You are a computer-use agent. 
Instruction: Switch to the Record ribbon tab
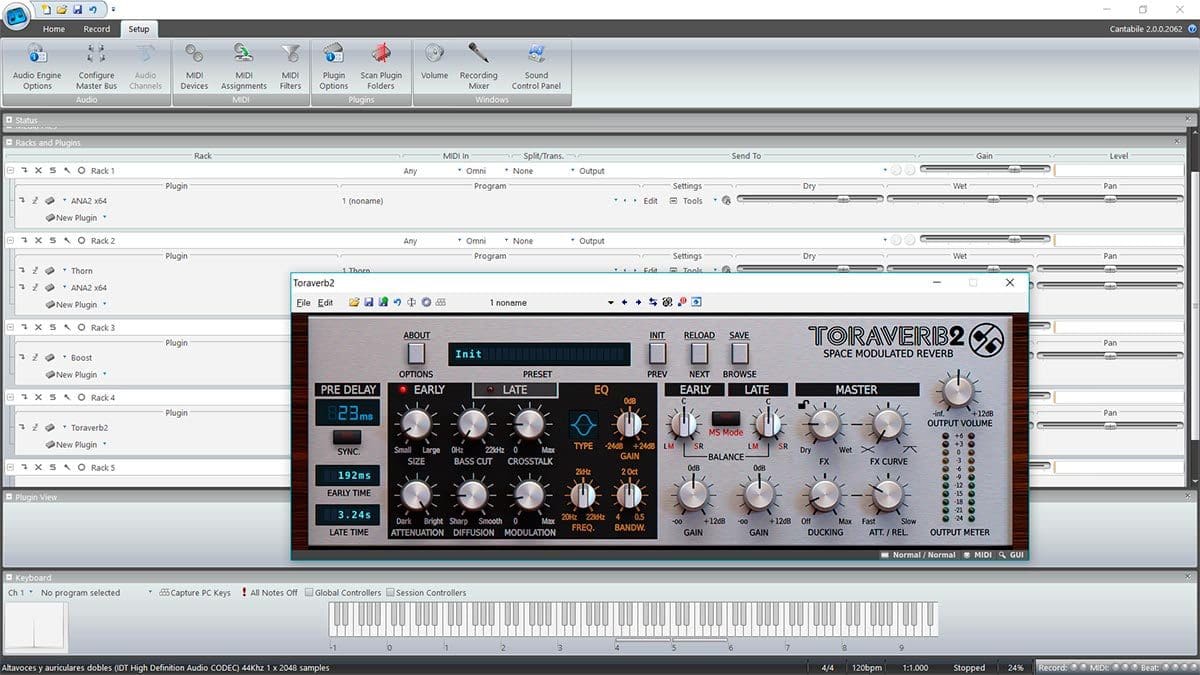pyautogui.click(x=97, y=29)
